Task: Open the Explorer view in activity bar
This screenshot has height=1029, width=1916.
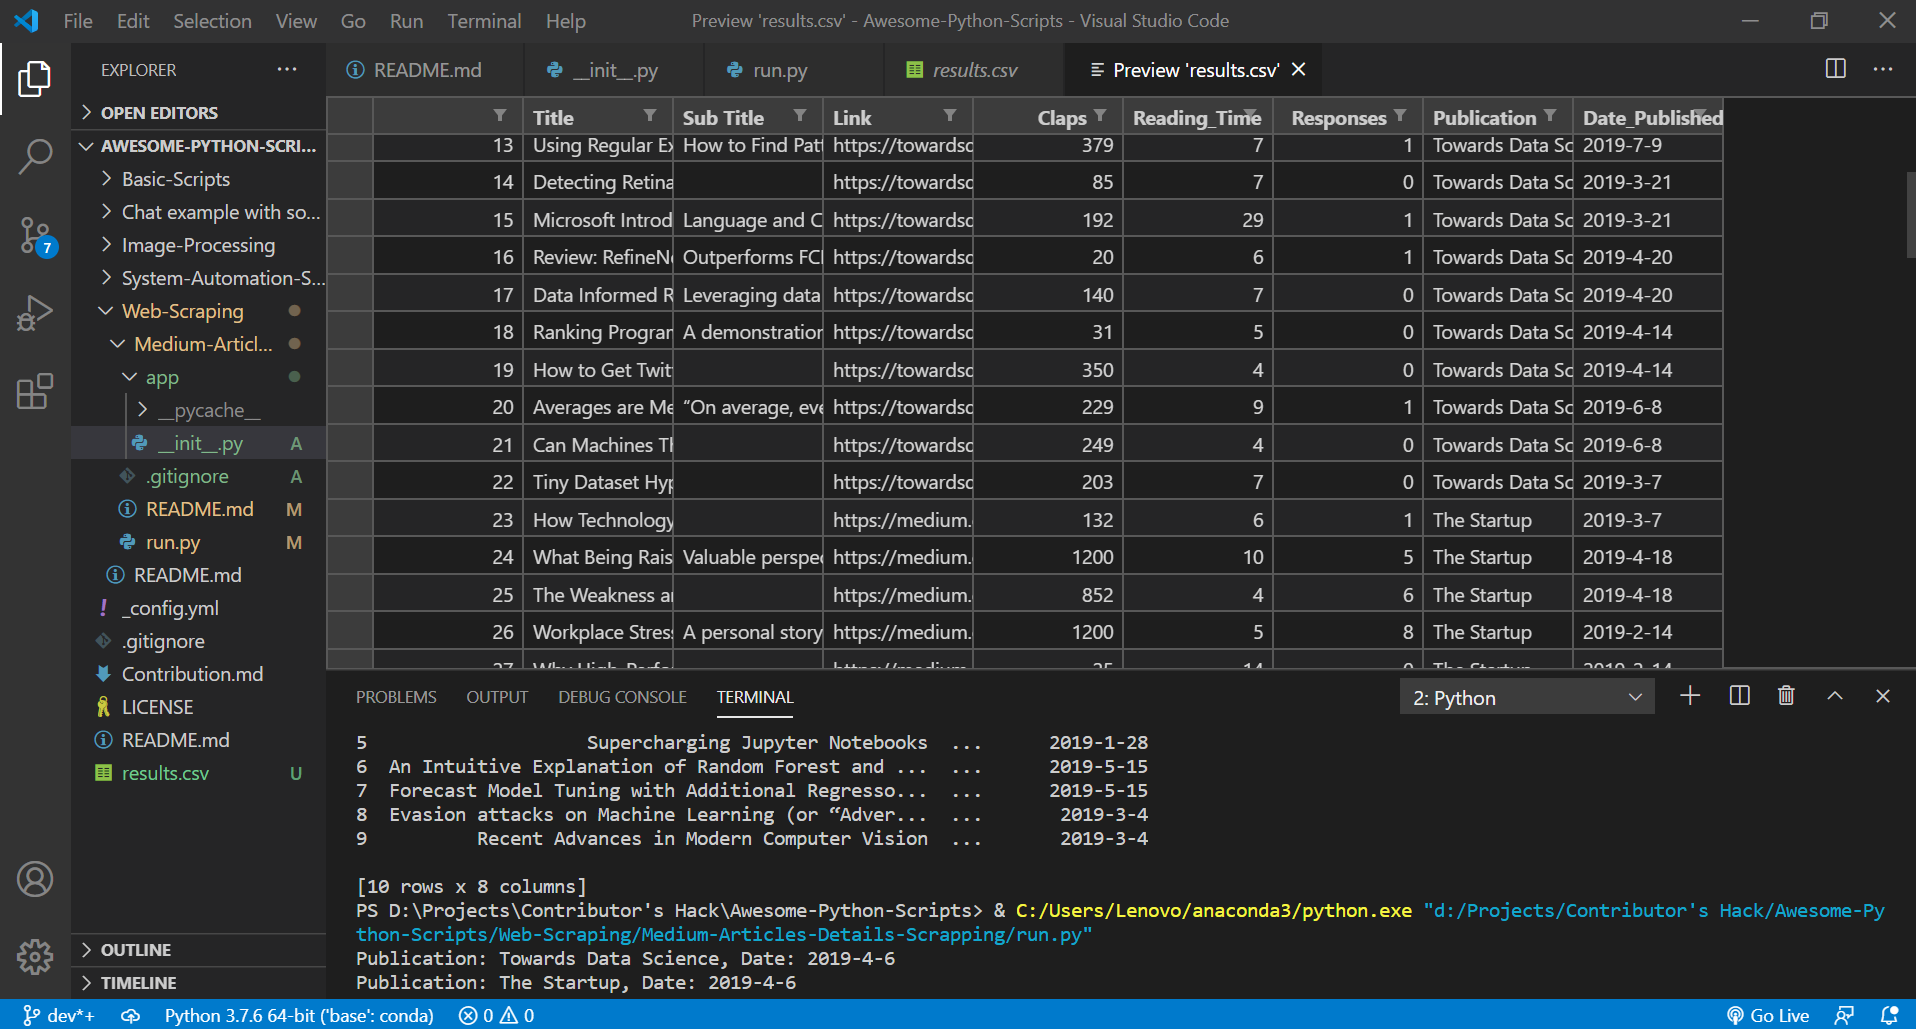Action: [x=35, y=79]
